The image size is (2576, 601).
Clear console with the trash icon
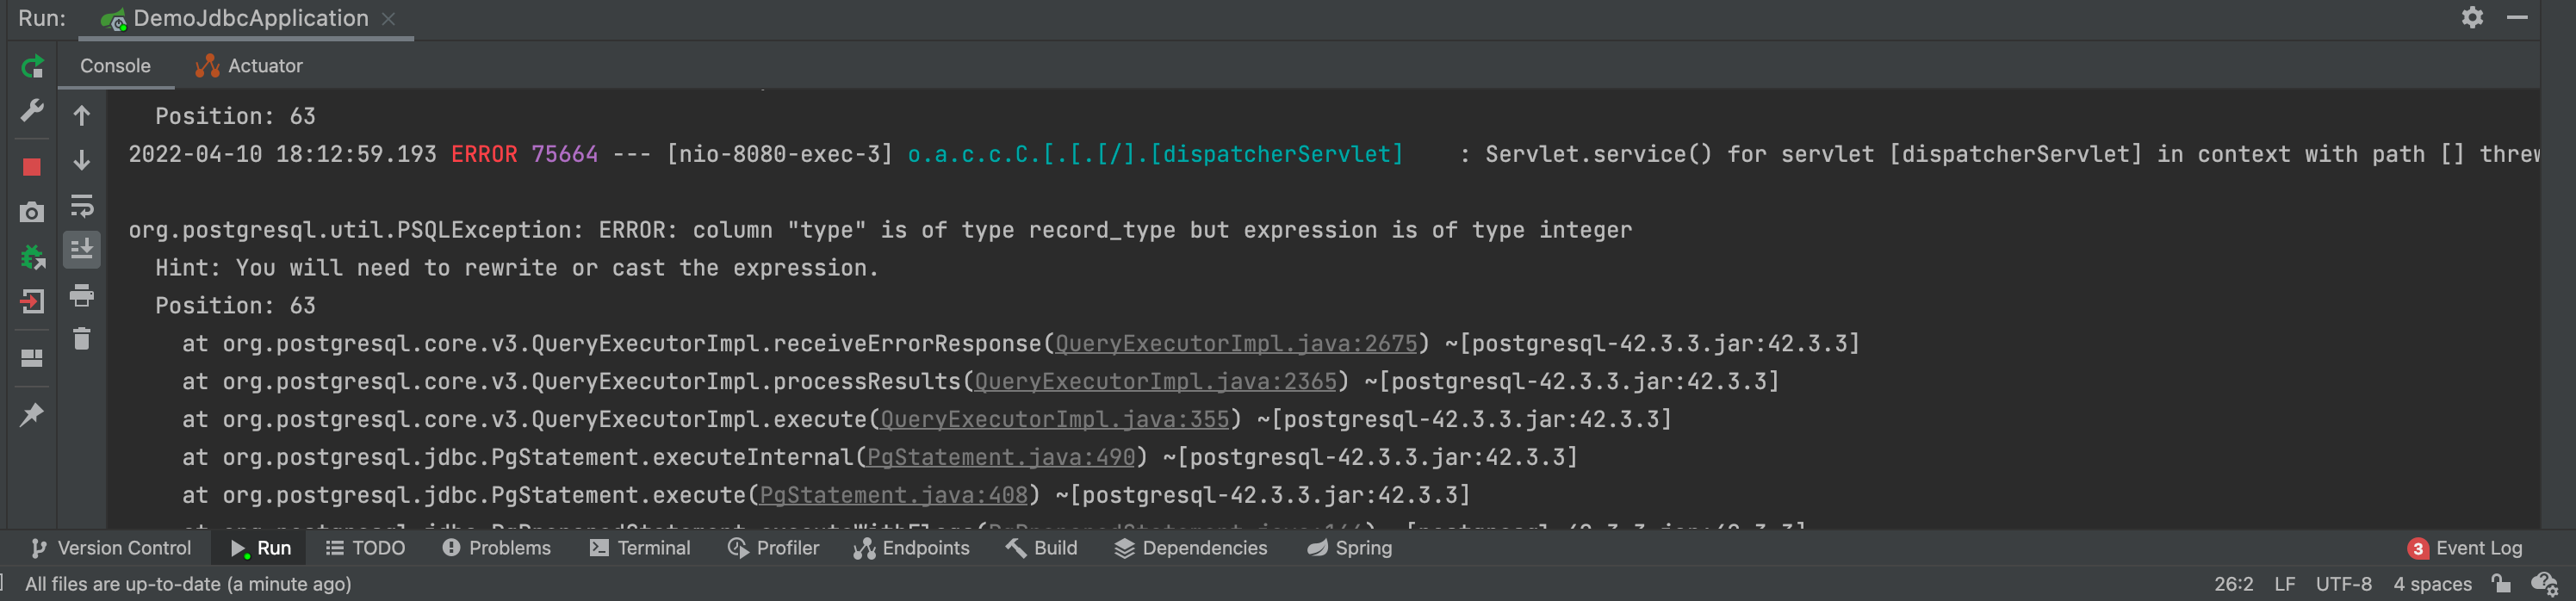[x=82, y=339]
